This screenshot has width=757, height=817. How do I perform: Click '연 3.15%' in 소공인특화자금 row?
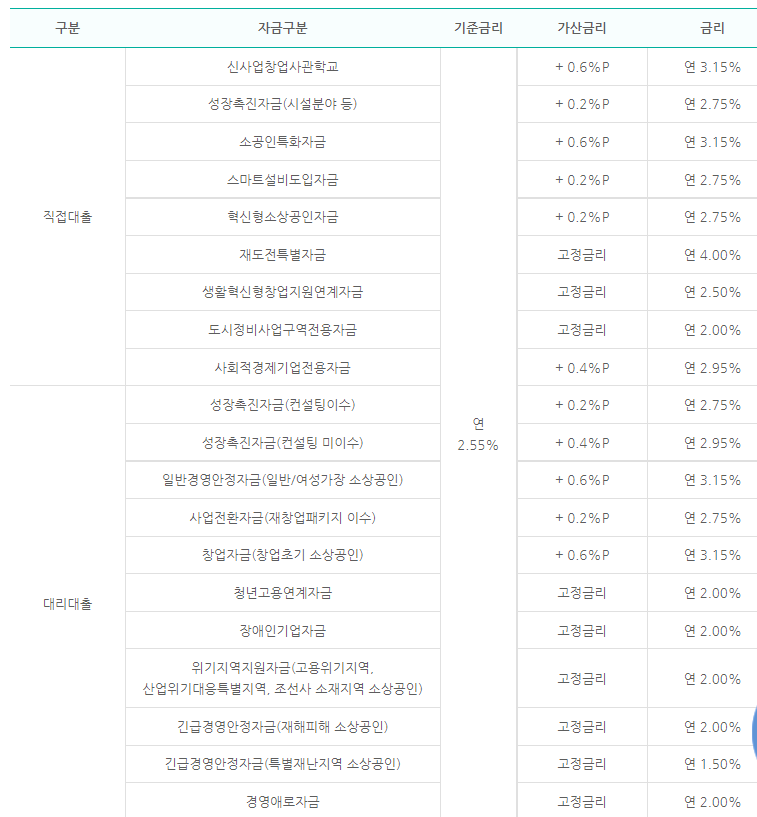[712, 142]
